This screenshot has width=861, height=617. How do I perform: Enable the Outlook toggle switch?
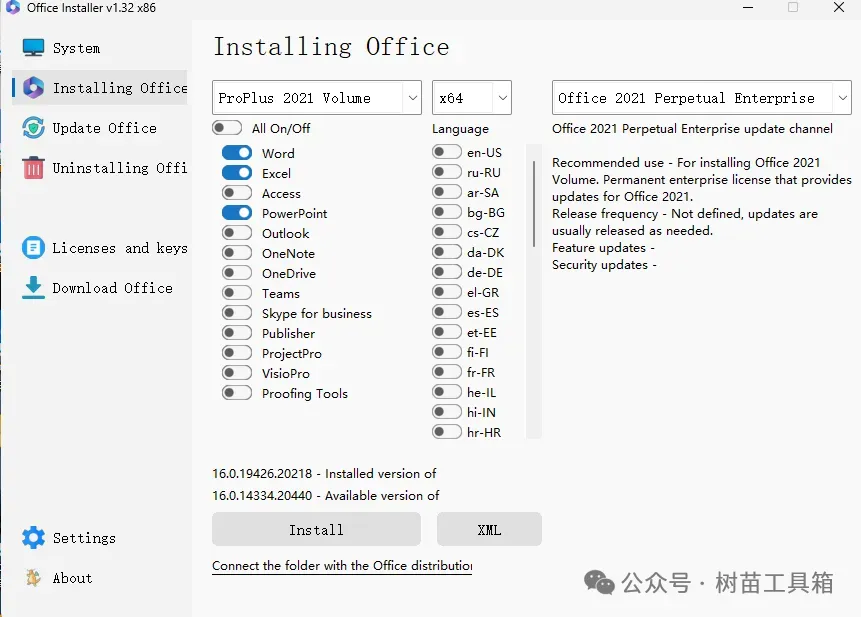click(237, 233)
